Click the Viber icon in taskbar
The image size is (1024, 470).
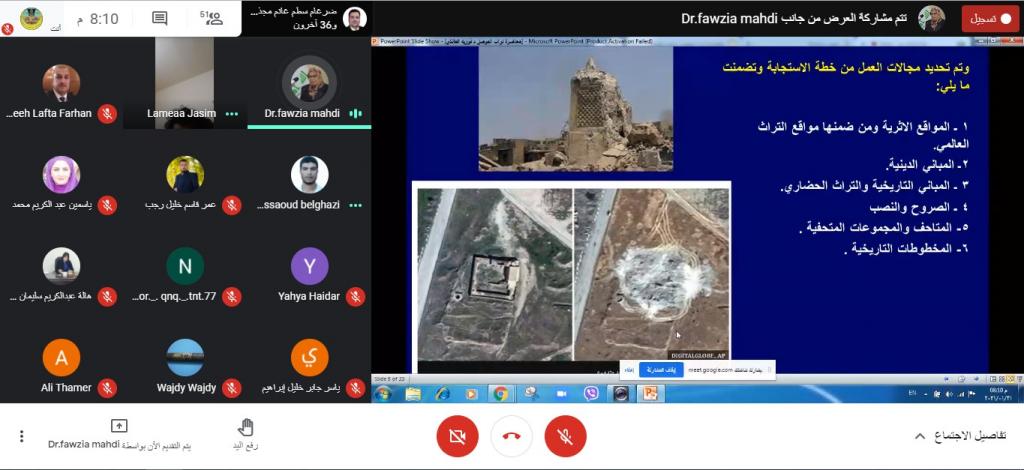click(590, 394)
